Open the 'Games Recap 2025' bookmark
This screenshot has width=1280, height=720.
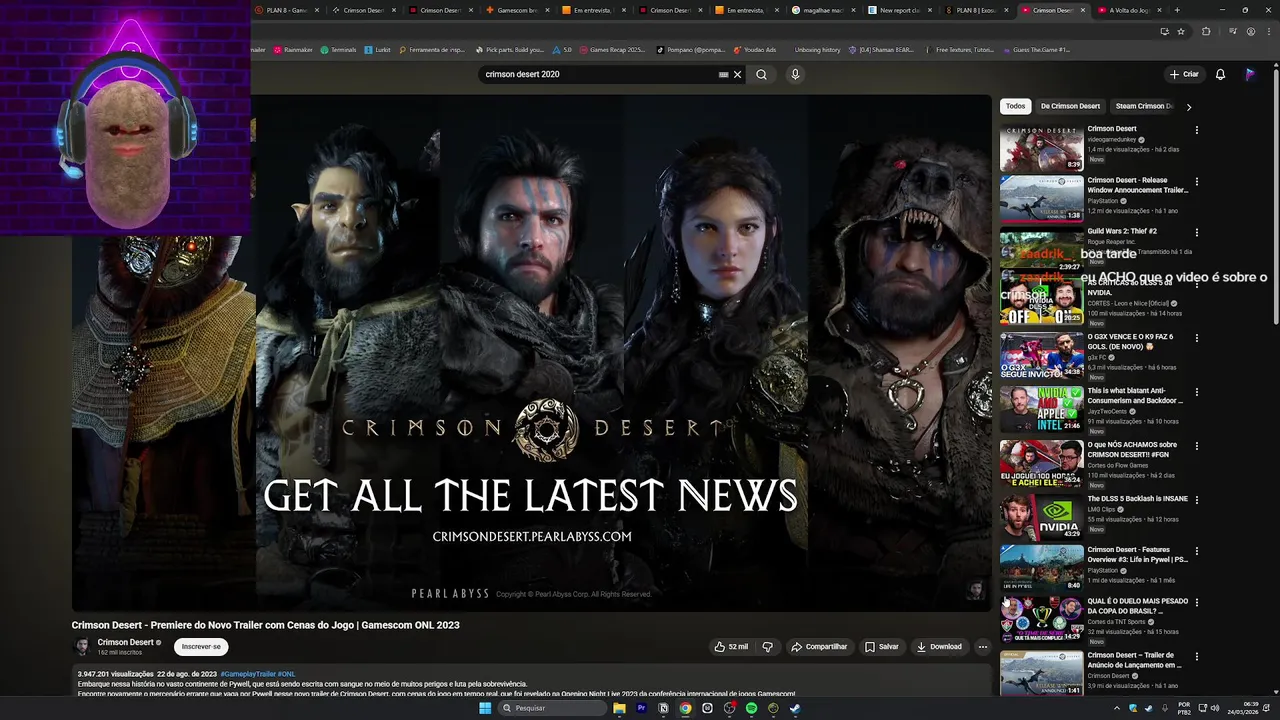pyautogui.click(x=612, y=49)
